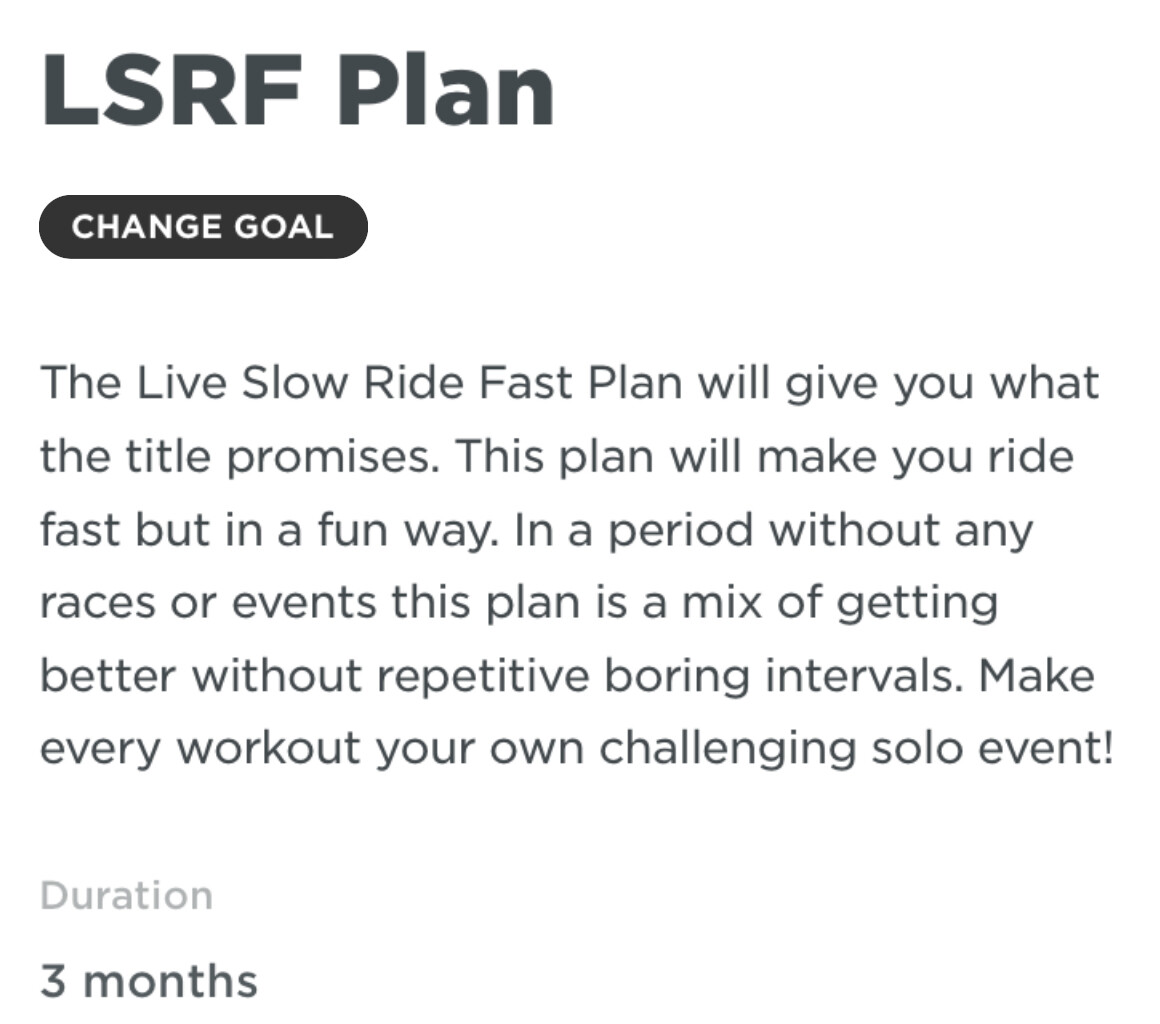Click the words races or events
Screen dimensions: 1160x1024
[x=208, y=603]
